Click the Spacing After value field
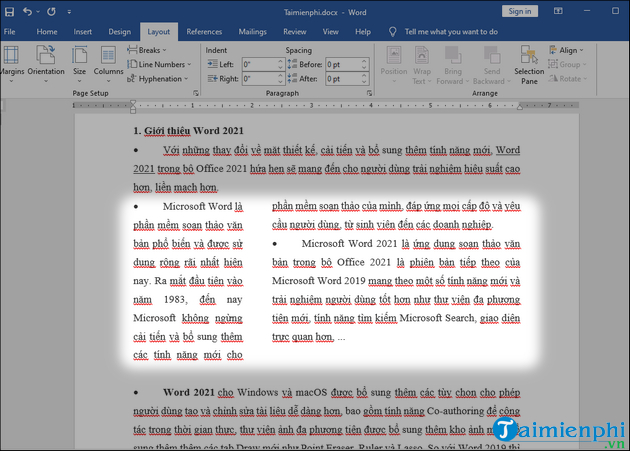This screenshot has height=451, width=630. click(343, 79)
